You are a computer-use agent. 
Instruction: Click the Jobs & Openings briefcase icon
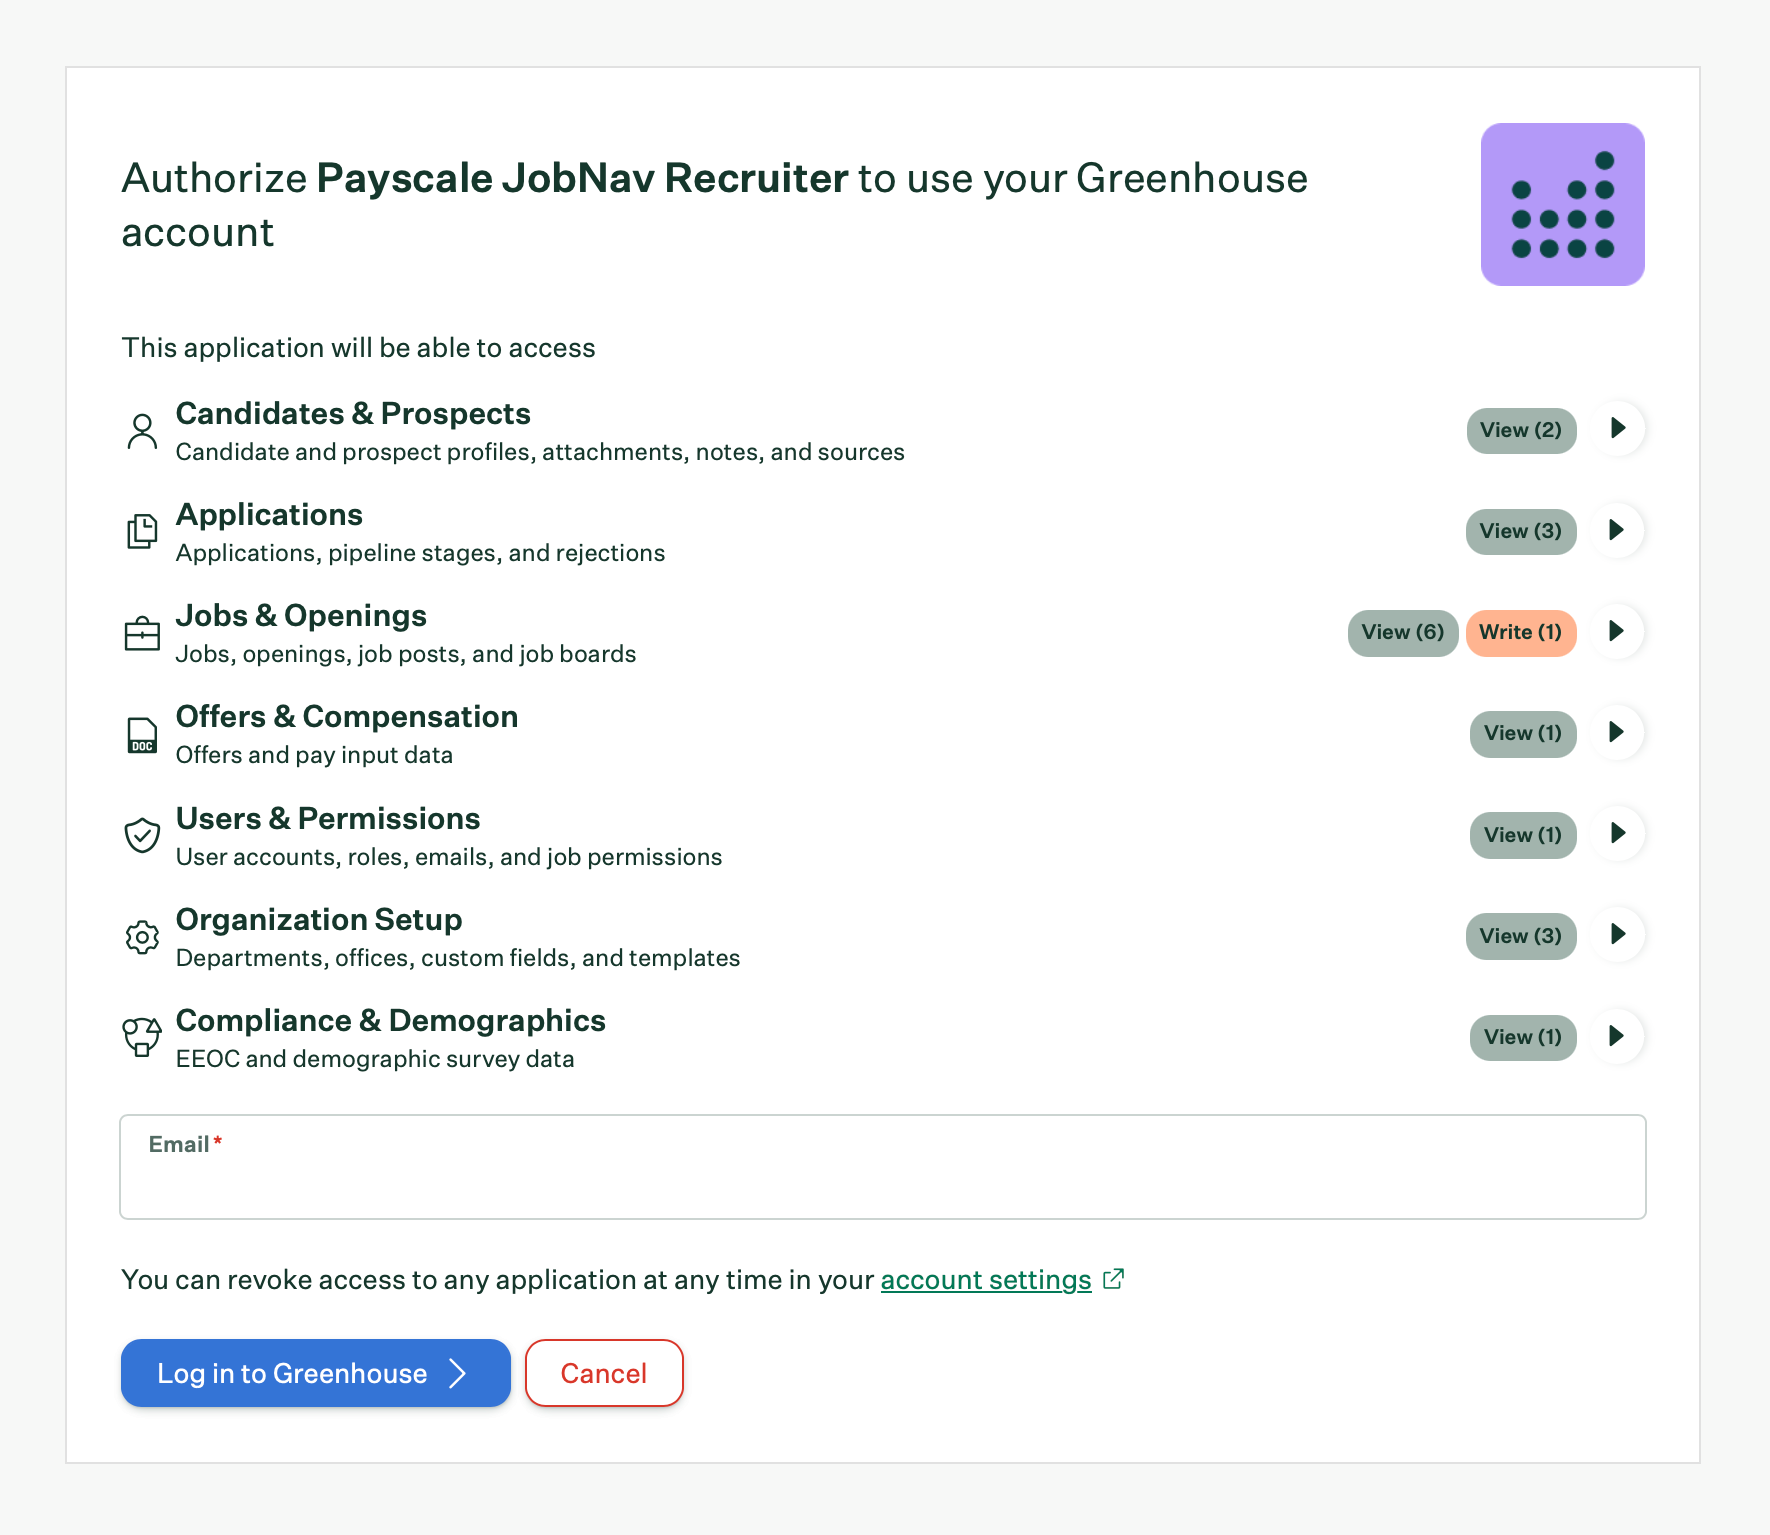tap(142, 633)
